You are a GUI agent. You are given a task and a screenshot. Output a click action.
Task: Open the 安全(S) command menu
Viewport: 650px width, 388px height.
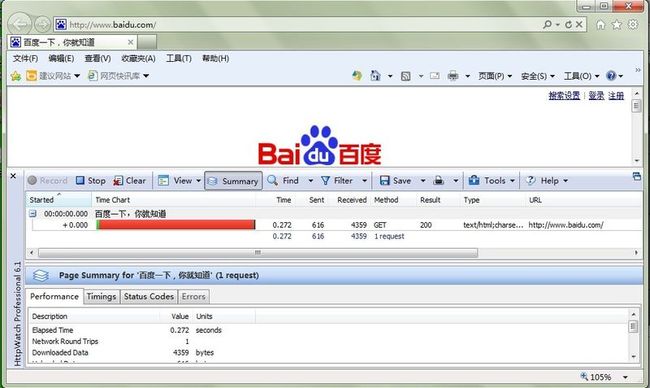[x=538, y=76]
